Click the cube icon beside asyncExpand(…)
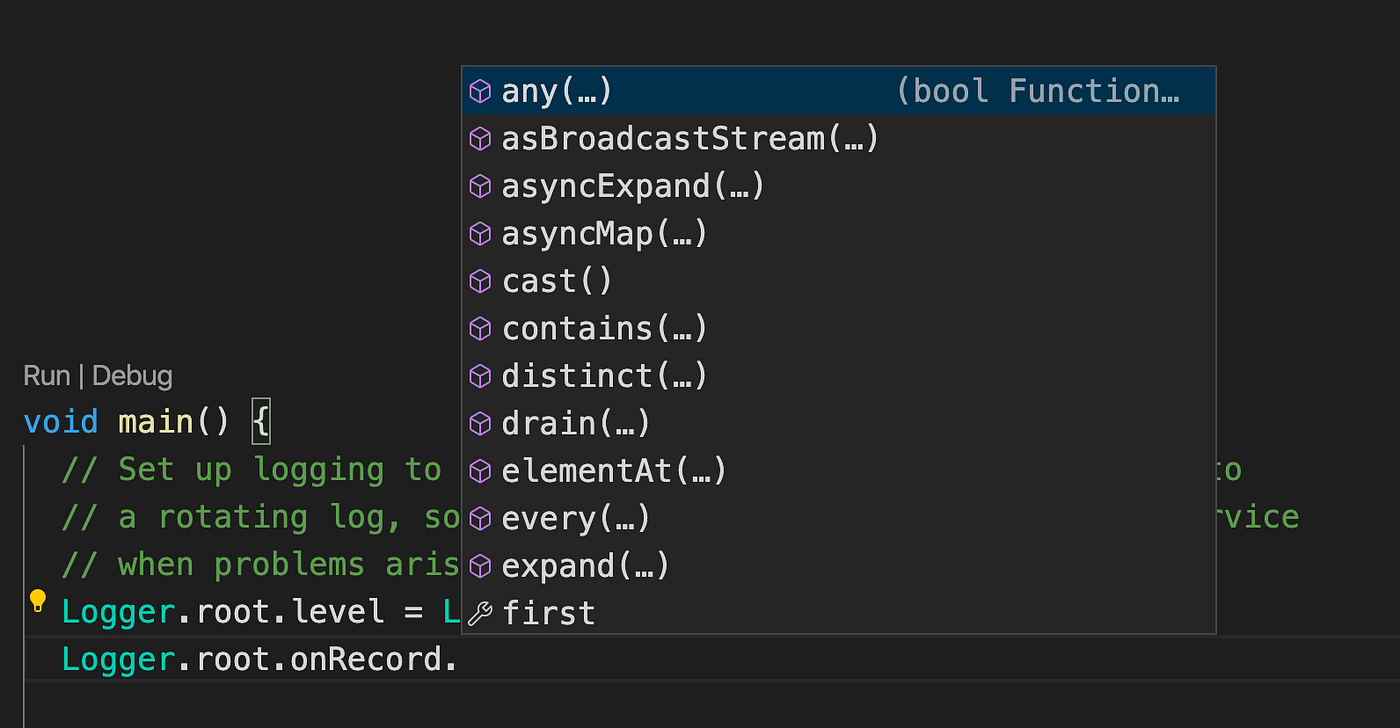 click(x=481, y=186)
